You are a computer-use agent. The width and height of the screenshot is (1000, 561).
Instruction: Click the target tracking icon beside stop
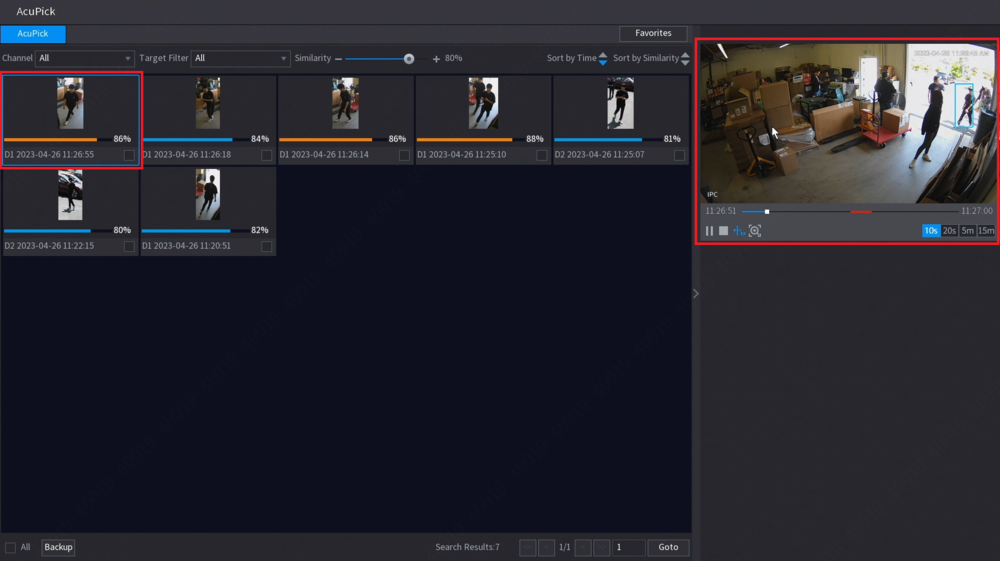click(740, 231)
